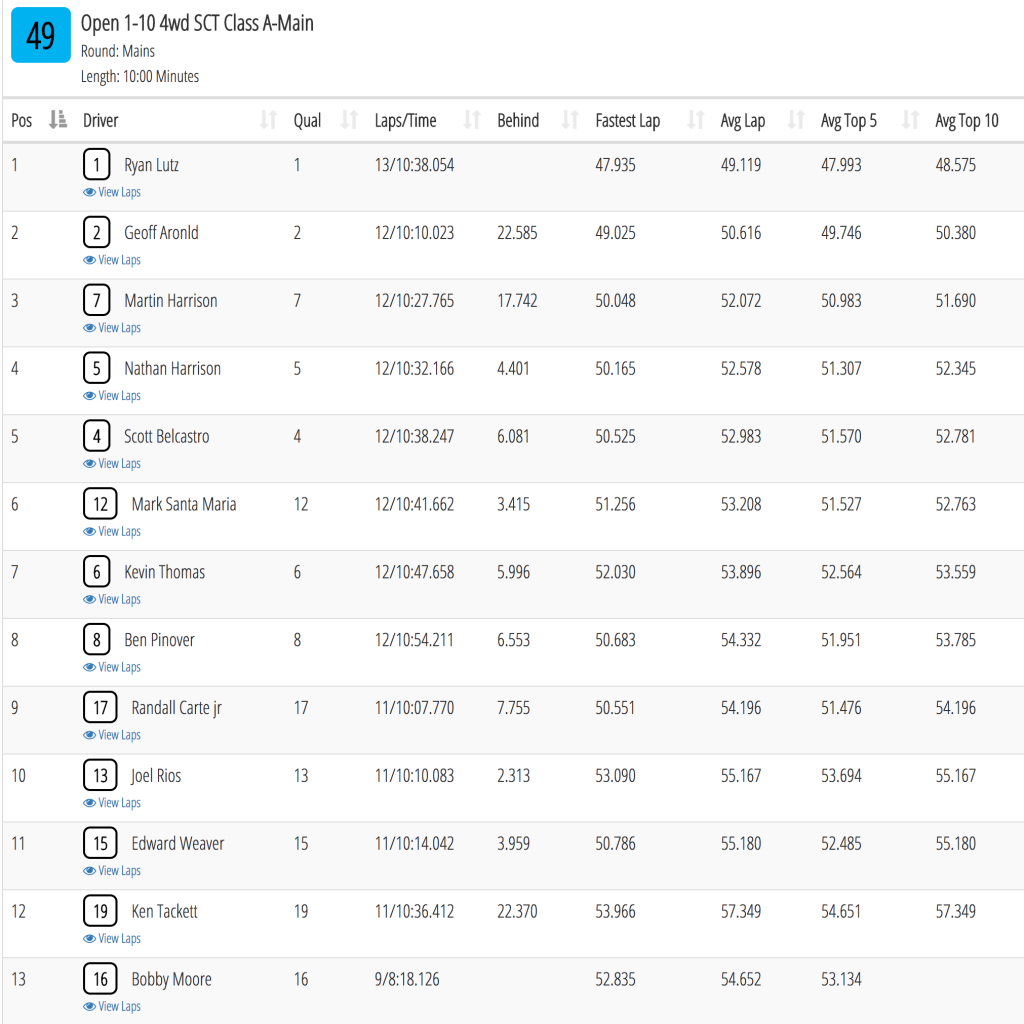Screen dimensions: 1024x1024
Task: Sort by Driver column arrows
Action: pos(268,120)
